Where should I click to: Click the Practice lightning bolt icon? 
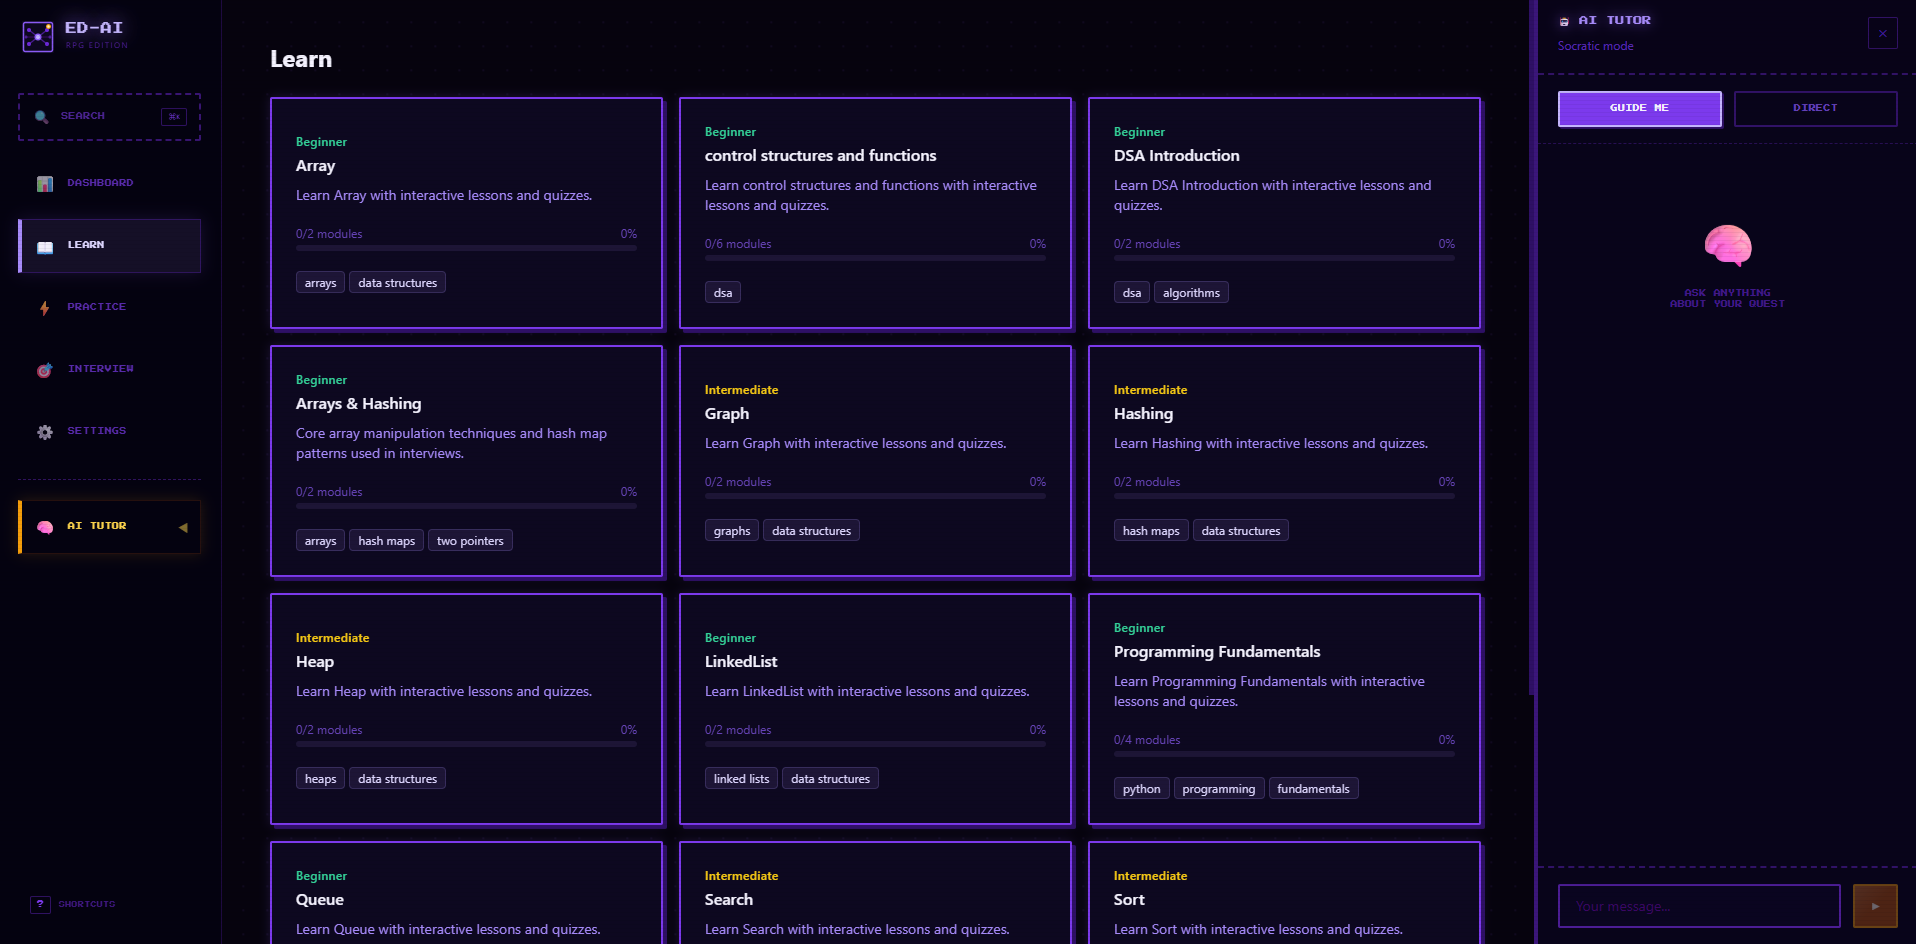45,308
